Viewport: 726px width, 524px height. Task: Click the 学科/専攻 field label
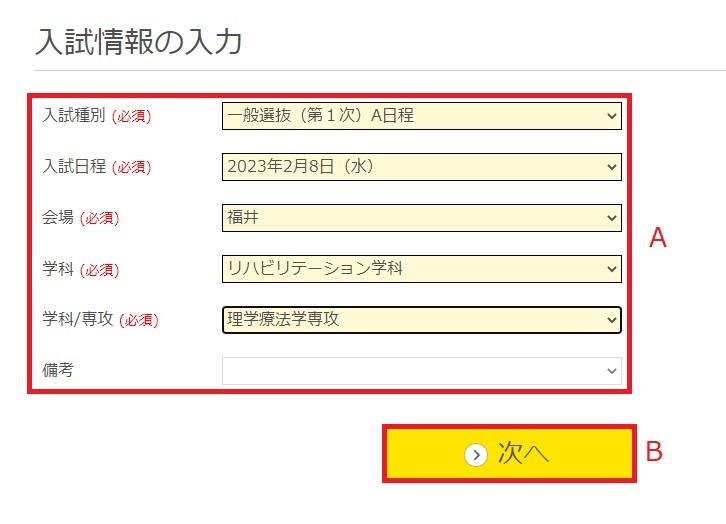coord(77,320)
